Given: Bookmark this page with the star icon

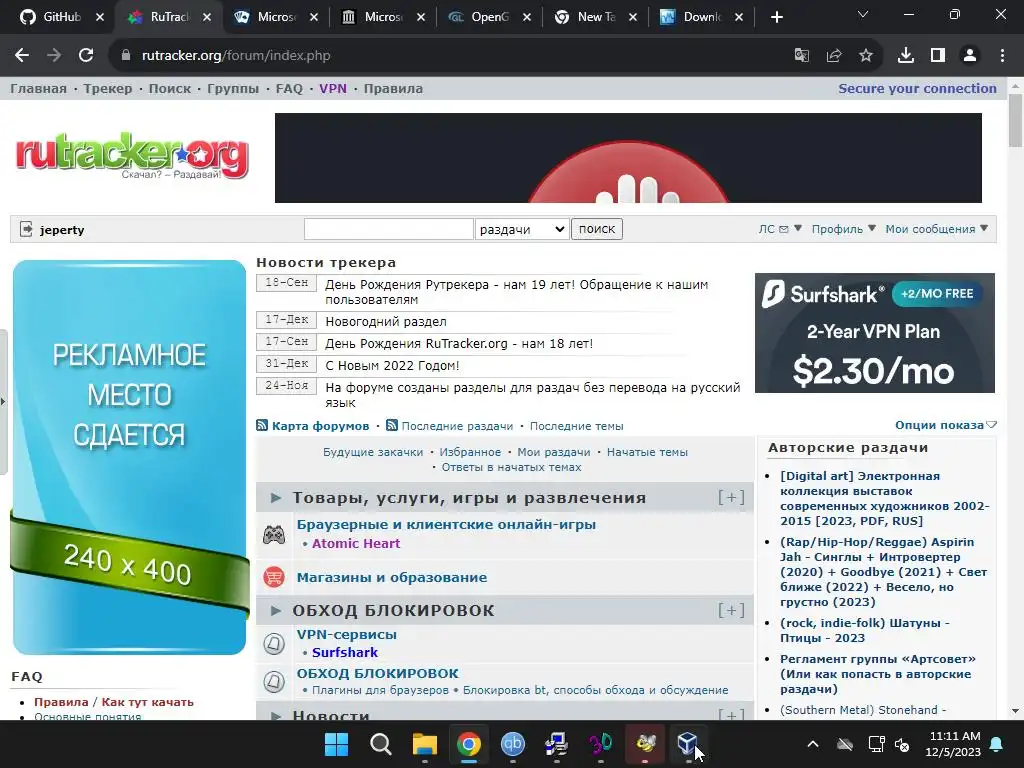Looking at the screenshot, I should click(x=866, y=56).
